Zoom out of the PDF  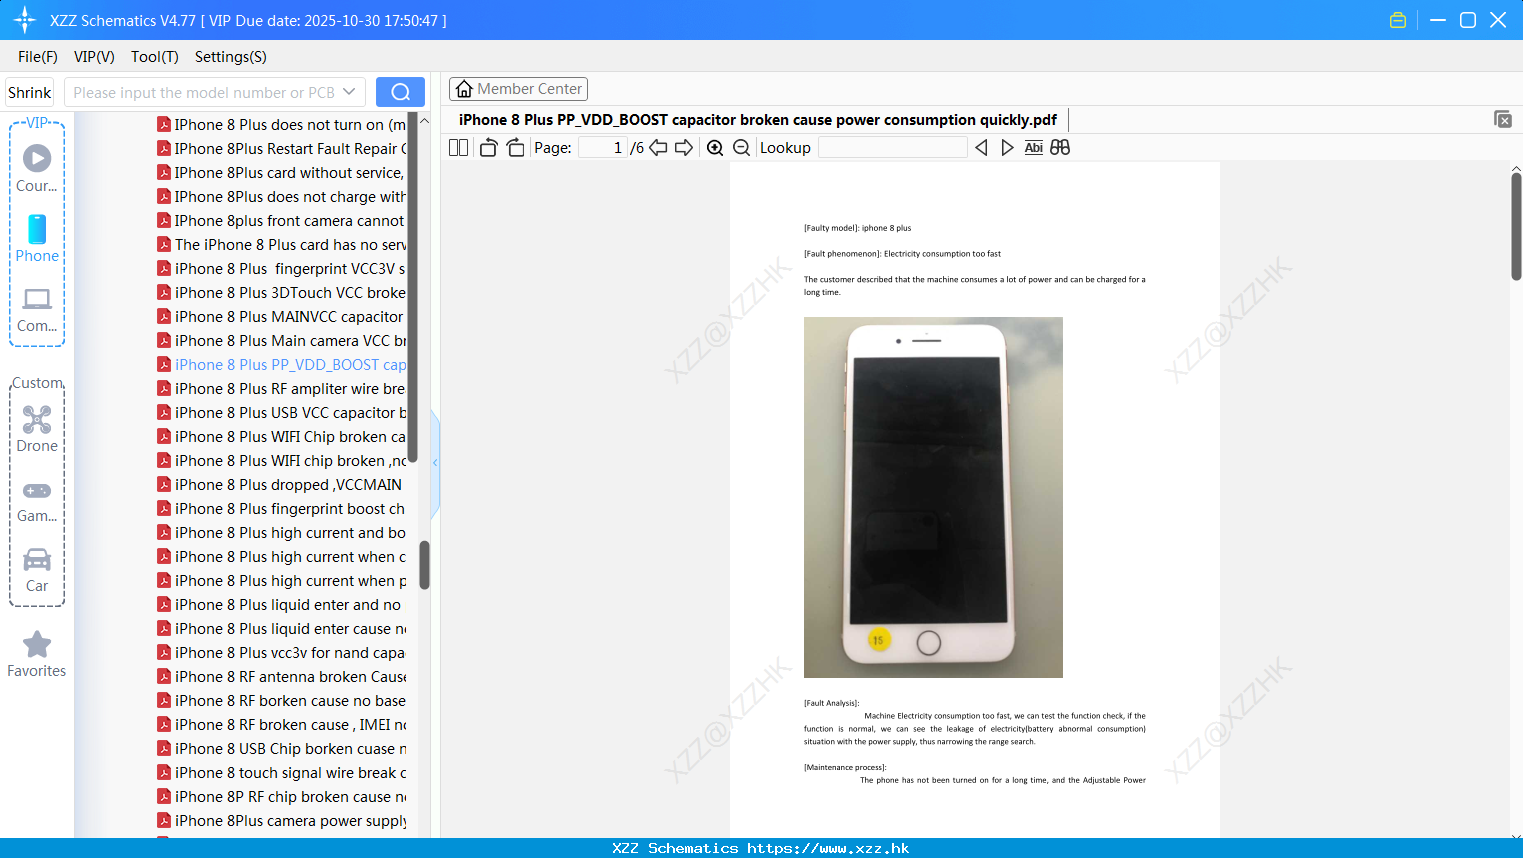click(741, 148)
